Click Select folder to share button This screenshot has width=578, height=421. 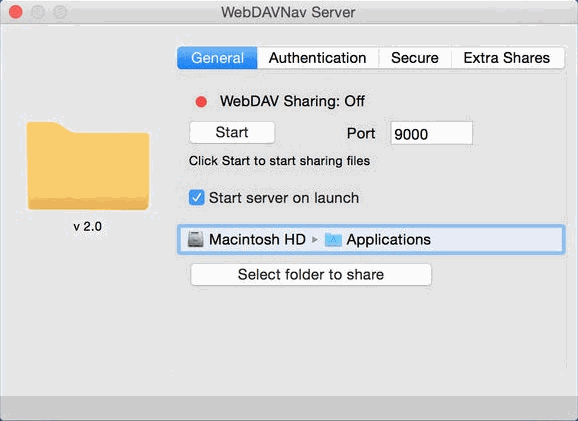pyautogui.click(x=311, y=275)
